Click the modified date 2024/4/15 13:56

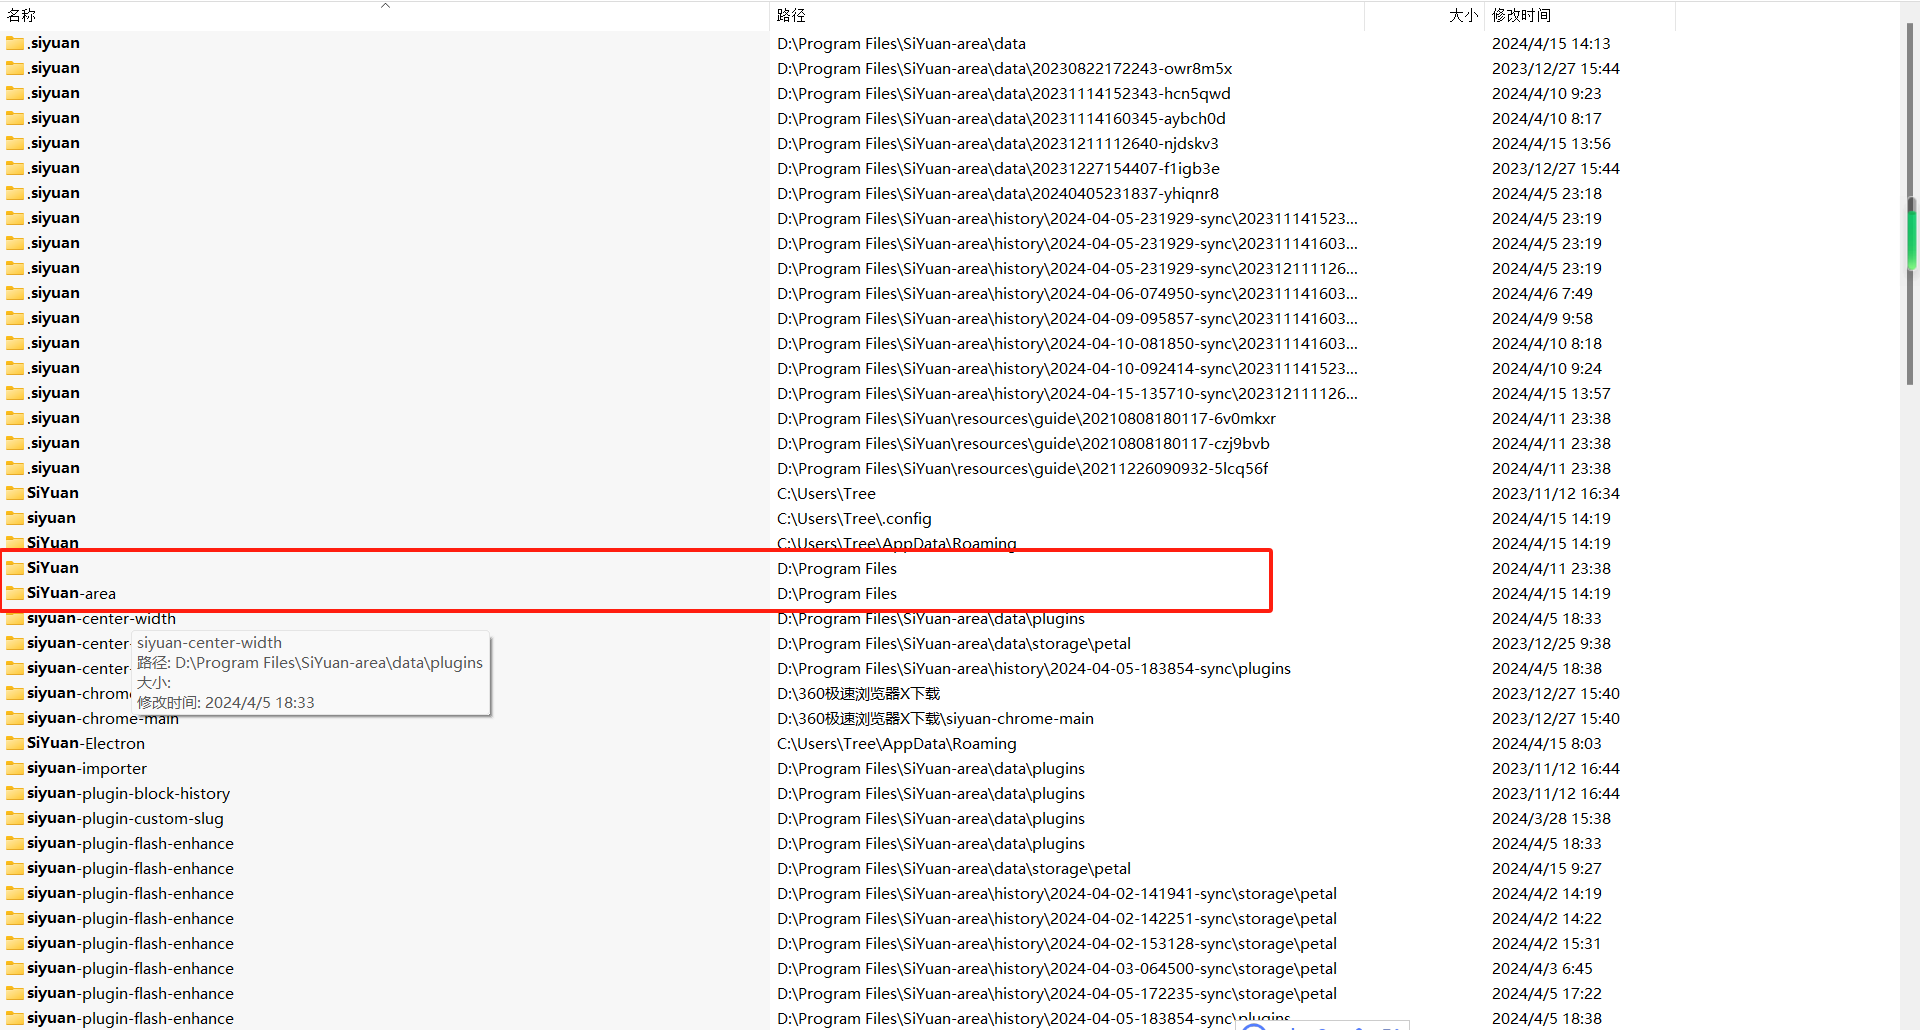tap(1551, 144)
